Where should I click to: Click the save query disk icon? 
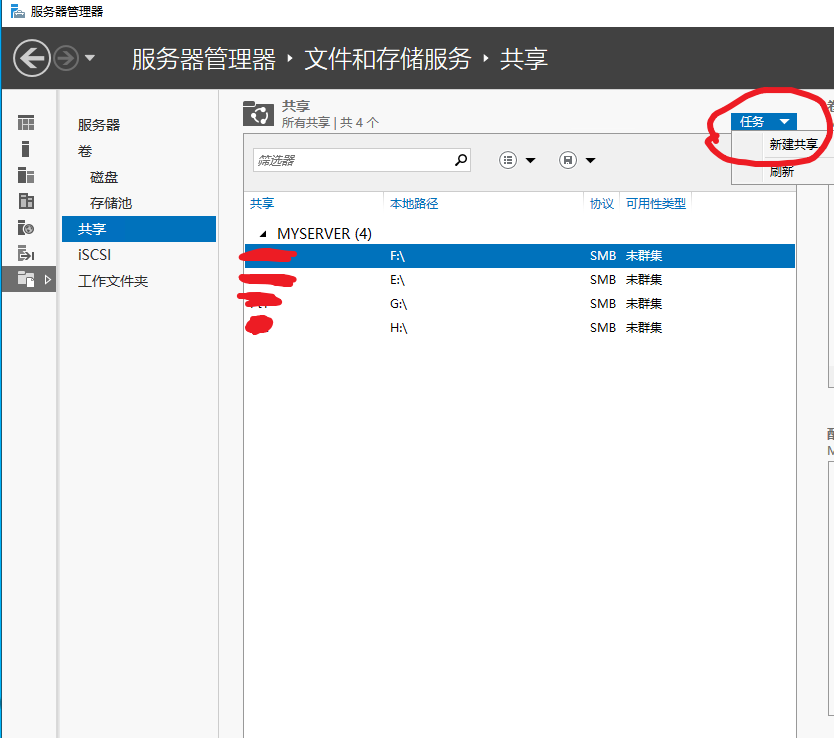click(568, 160)
